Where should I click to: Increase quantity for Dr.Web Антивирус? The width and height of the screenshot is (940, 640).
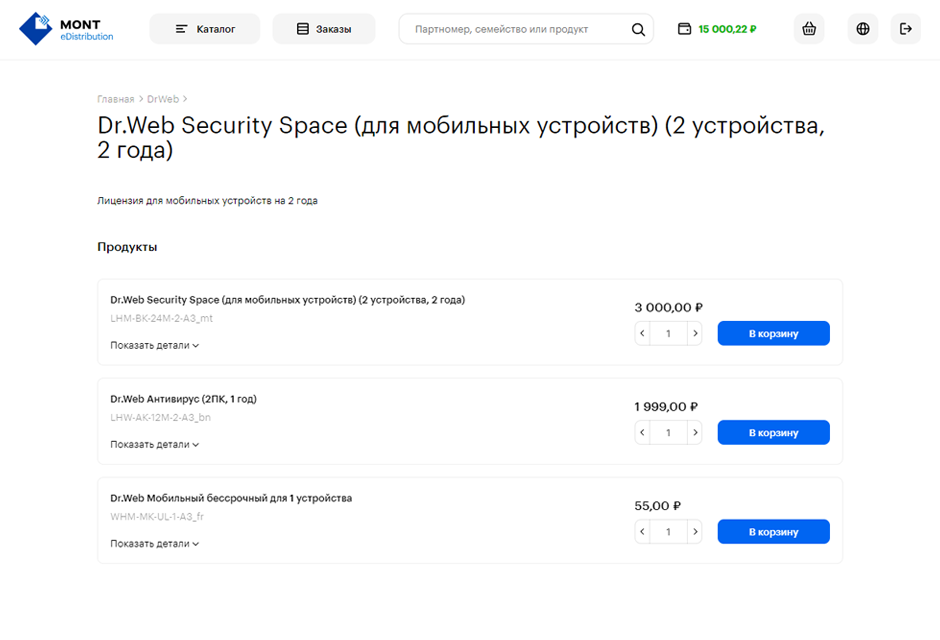(694, 433)
